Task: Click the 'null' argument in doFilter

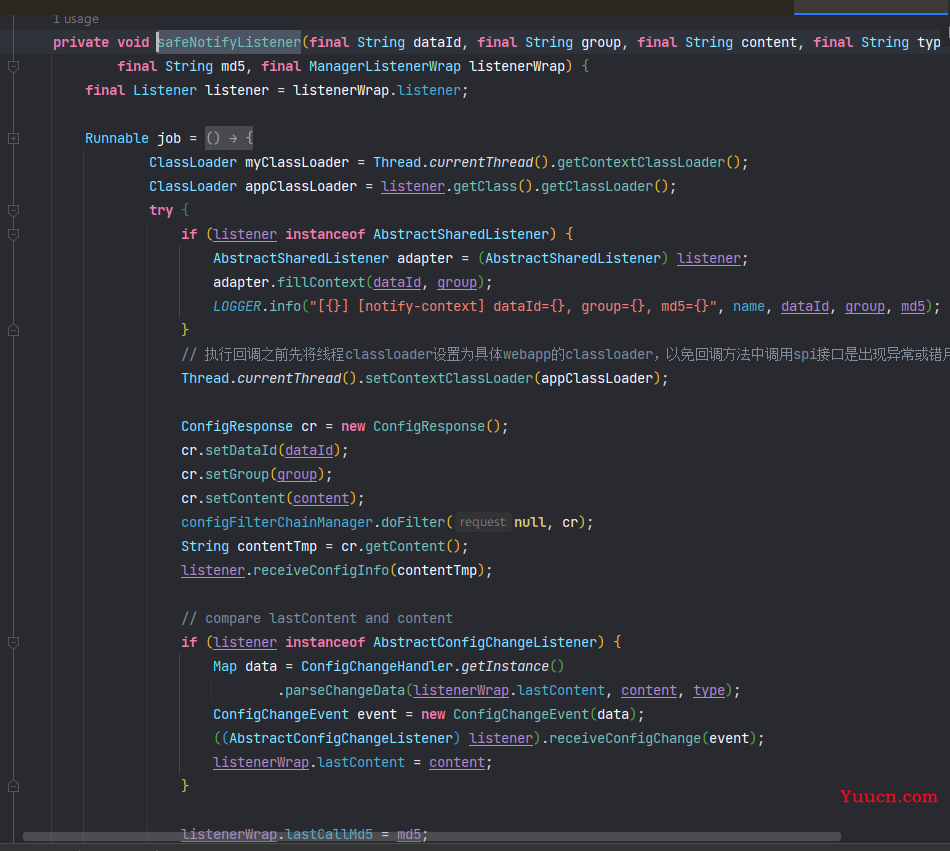Action: tap(530, 522)
